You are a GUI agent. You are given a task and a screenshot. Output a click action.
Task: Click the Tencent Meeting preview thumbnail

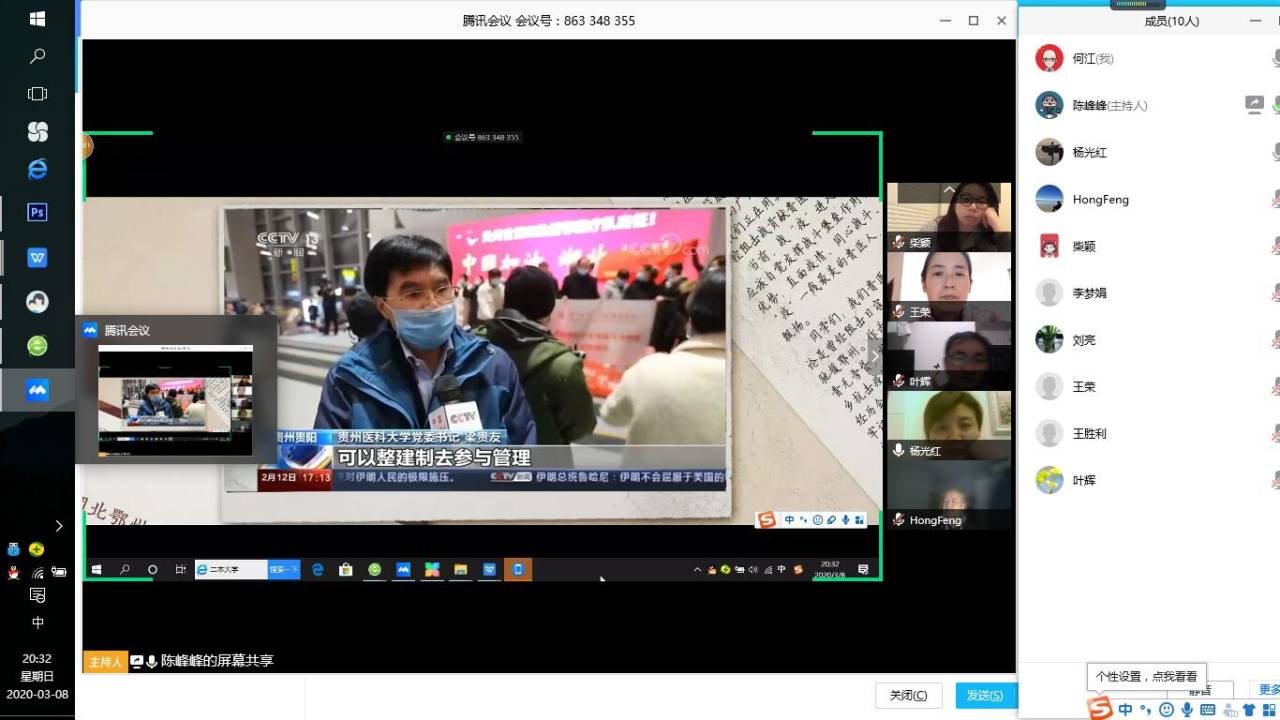tap(175, 400)
